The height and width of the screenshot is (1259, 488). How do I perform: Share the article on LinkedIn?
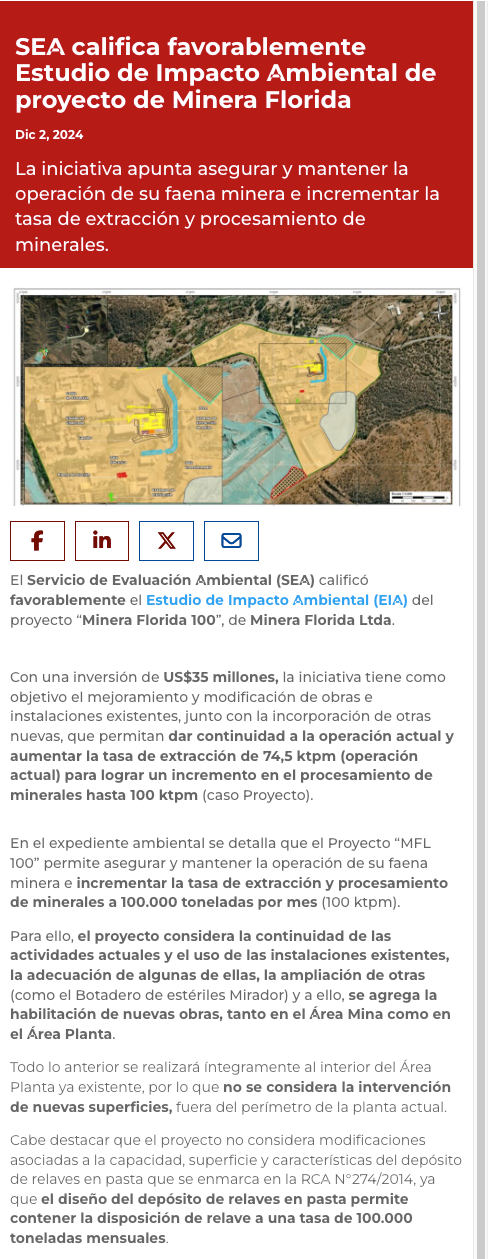tap(102, 541)
